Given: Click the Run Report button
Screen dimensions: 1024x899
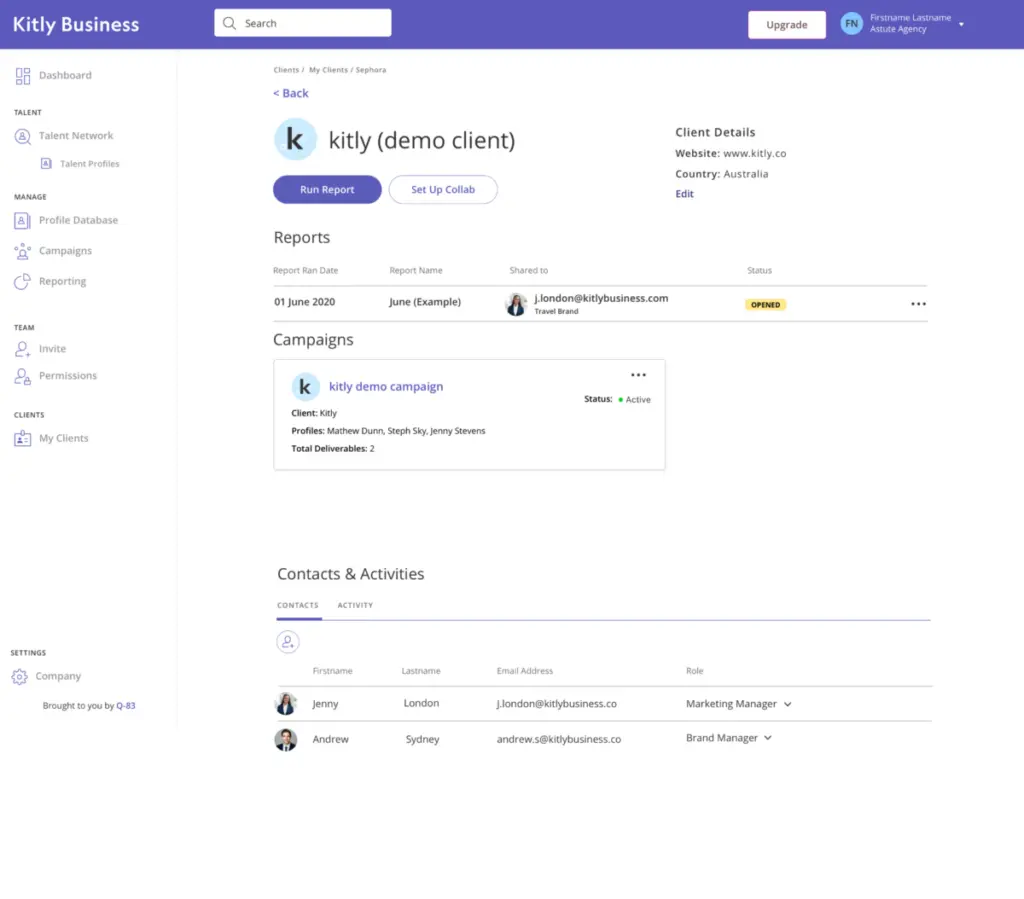Looking at the screenshot, I should tap(326, 189).
